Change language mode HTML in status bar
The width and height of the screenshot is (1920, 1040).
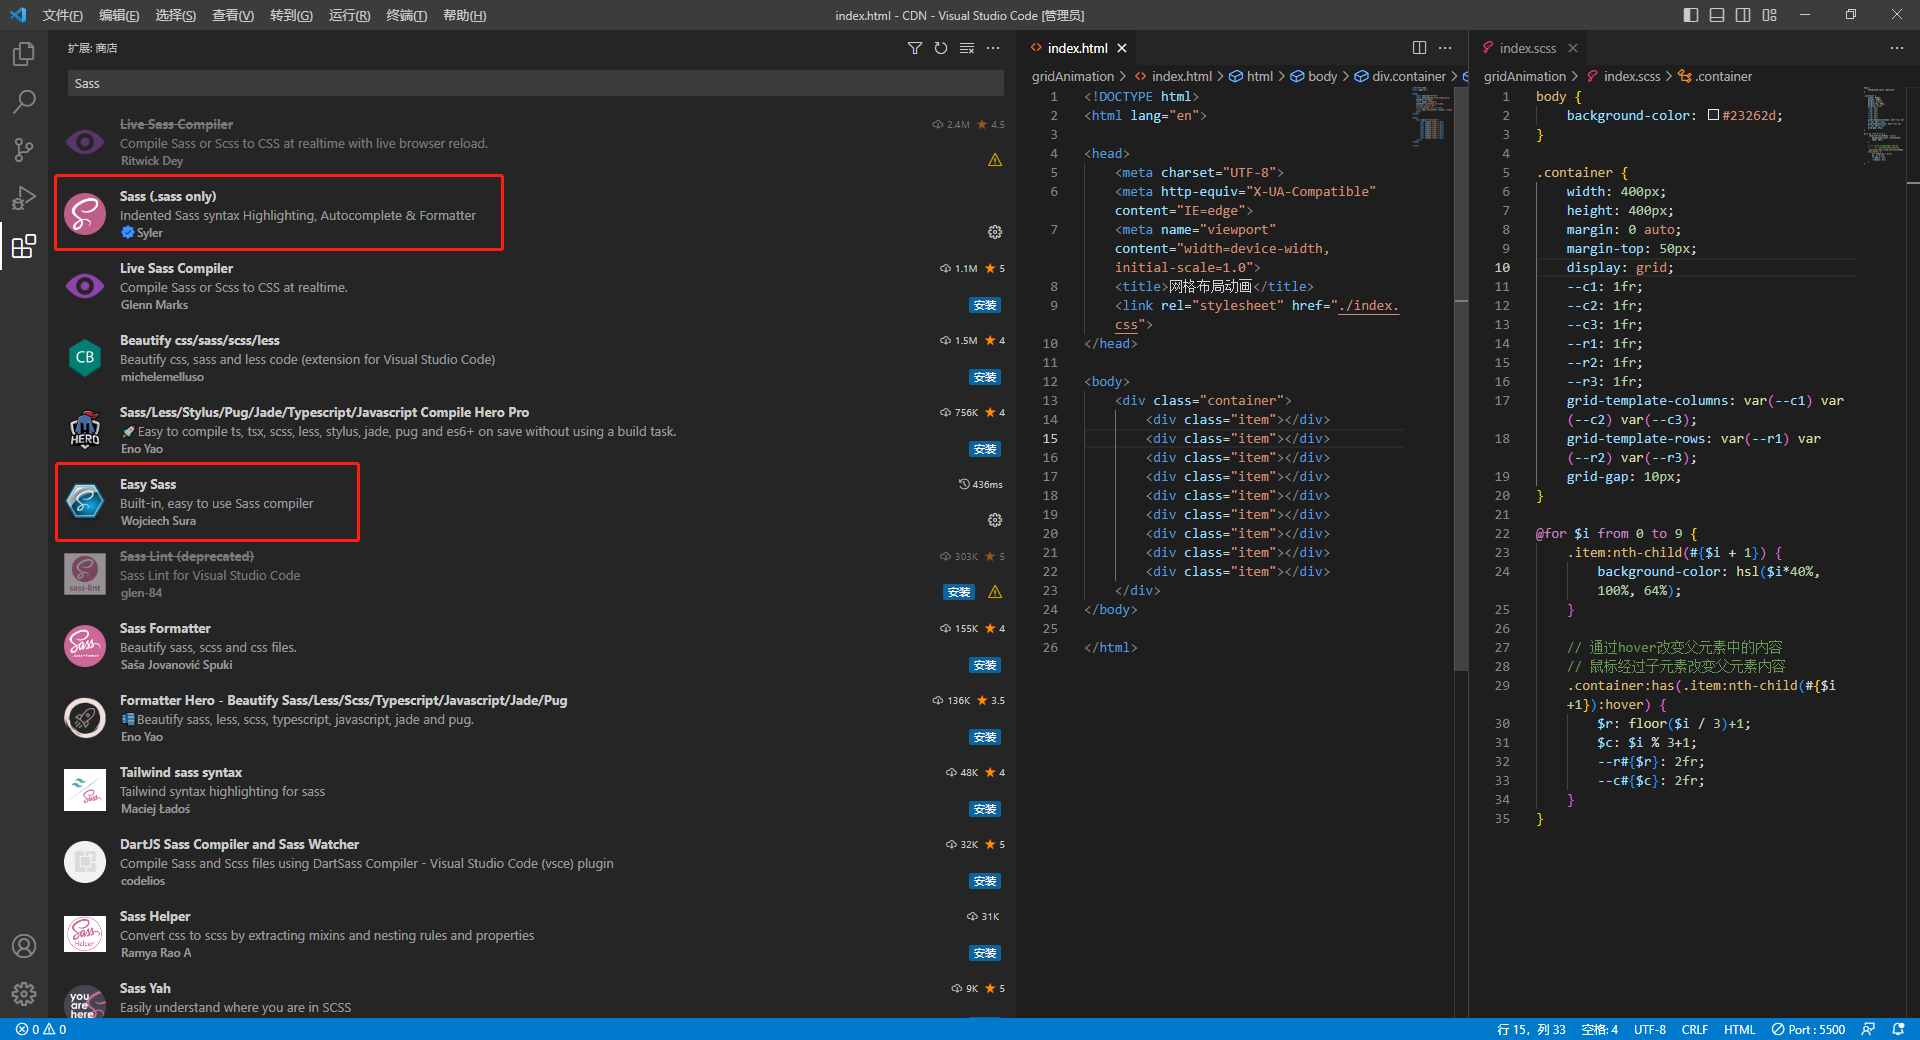[x=1739, y=1029]
